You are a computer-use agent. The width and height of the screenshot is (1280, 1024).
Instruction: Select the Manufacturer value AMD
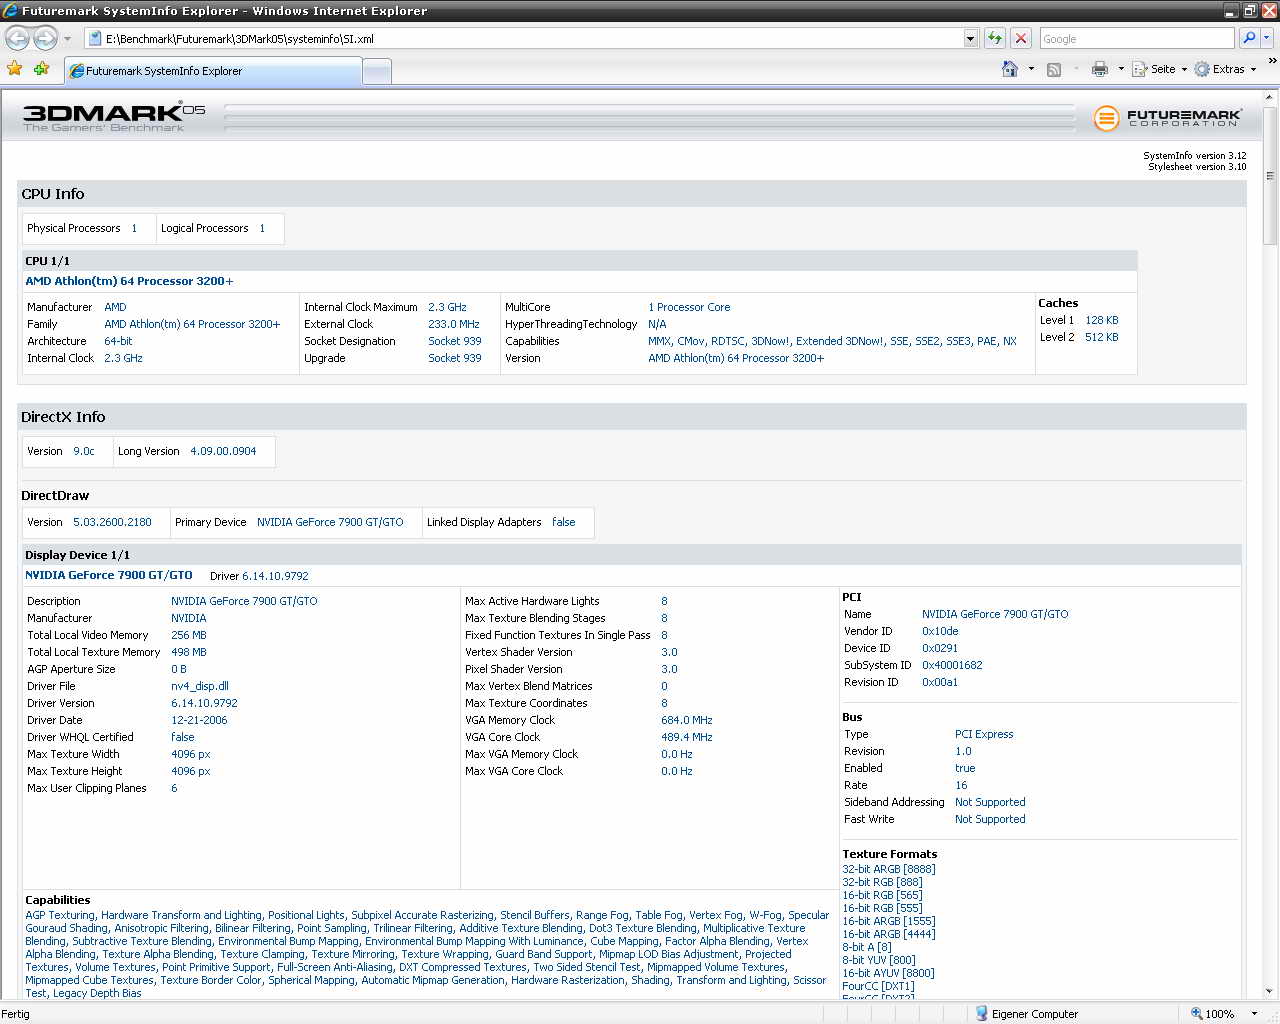coord(115,307)
